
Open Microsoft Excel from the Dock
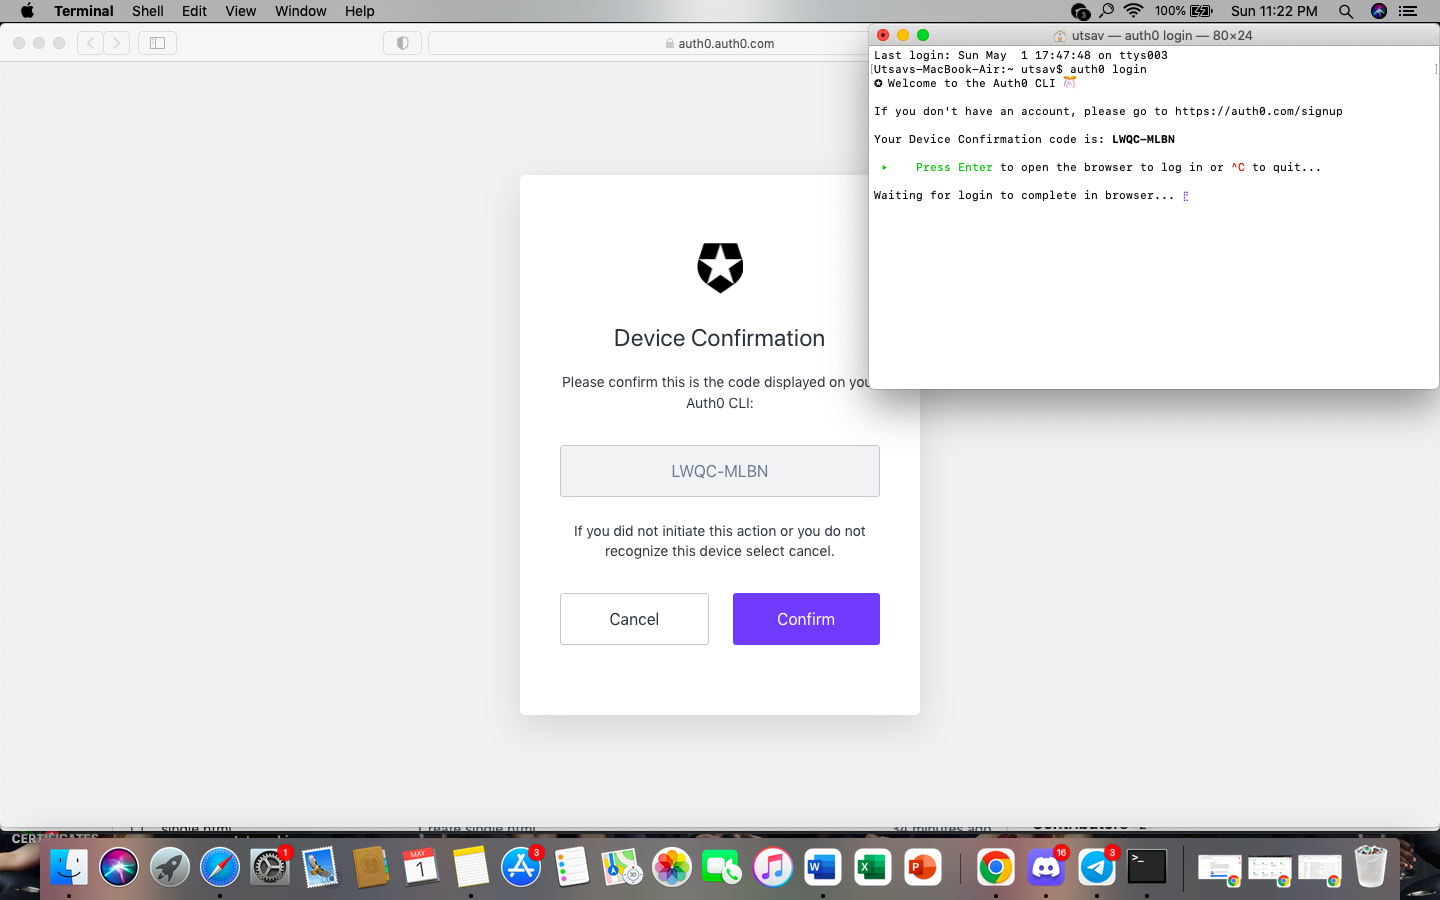pos(873,867)
